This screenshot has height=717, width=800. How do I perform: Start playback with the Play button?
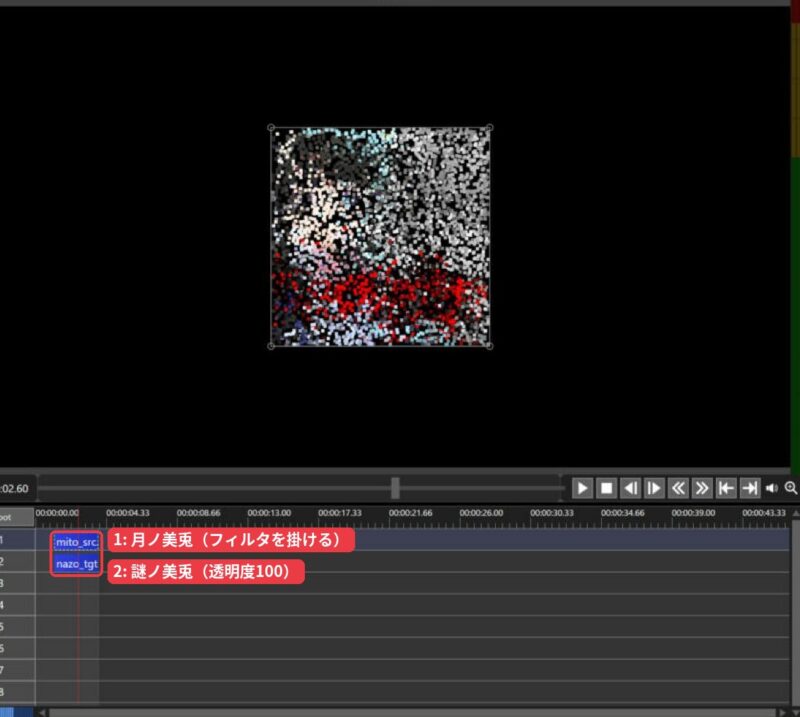click(582, 488)
